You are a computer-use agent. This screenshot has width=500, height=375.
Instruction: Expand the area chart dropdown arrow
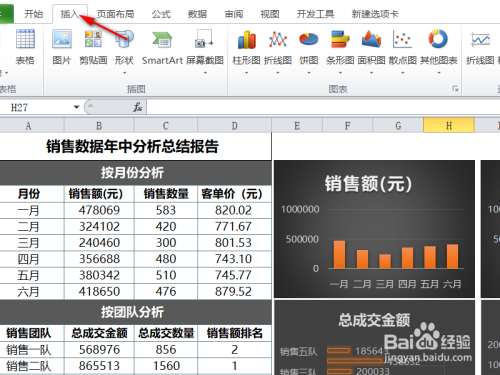click(x=371, y=72)
